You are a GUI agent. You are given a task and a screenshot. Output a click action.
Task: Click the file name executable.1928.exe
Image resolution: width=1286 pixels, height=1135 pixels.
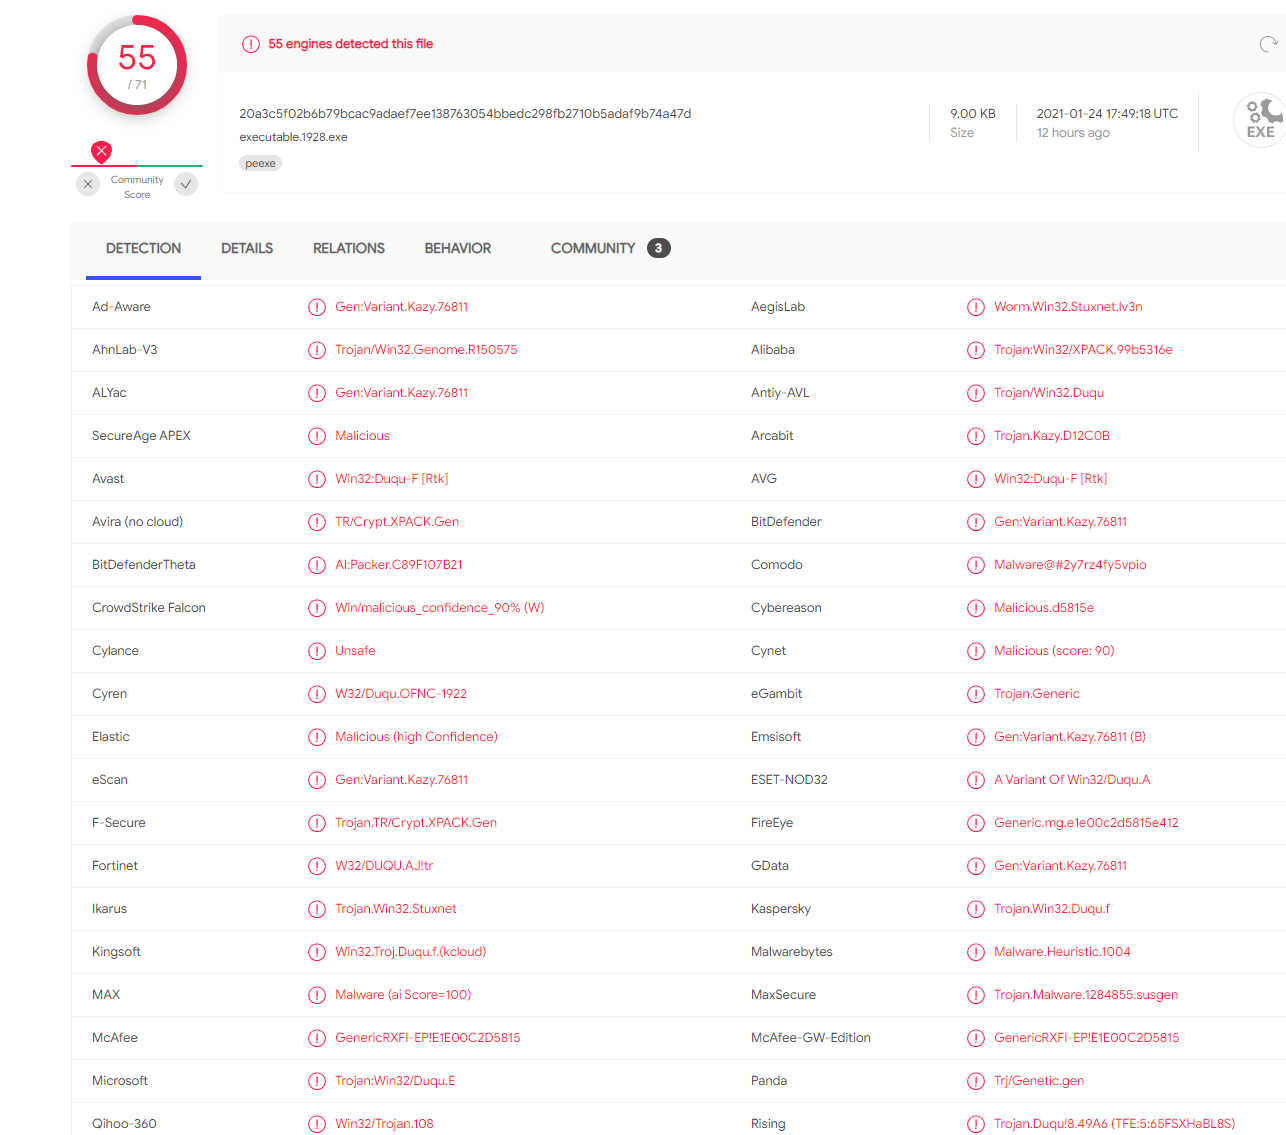tap(293, 137)
